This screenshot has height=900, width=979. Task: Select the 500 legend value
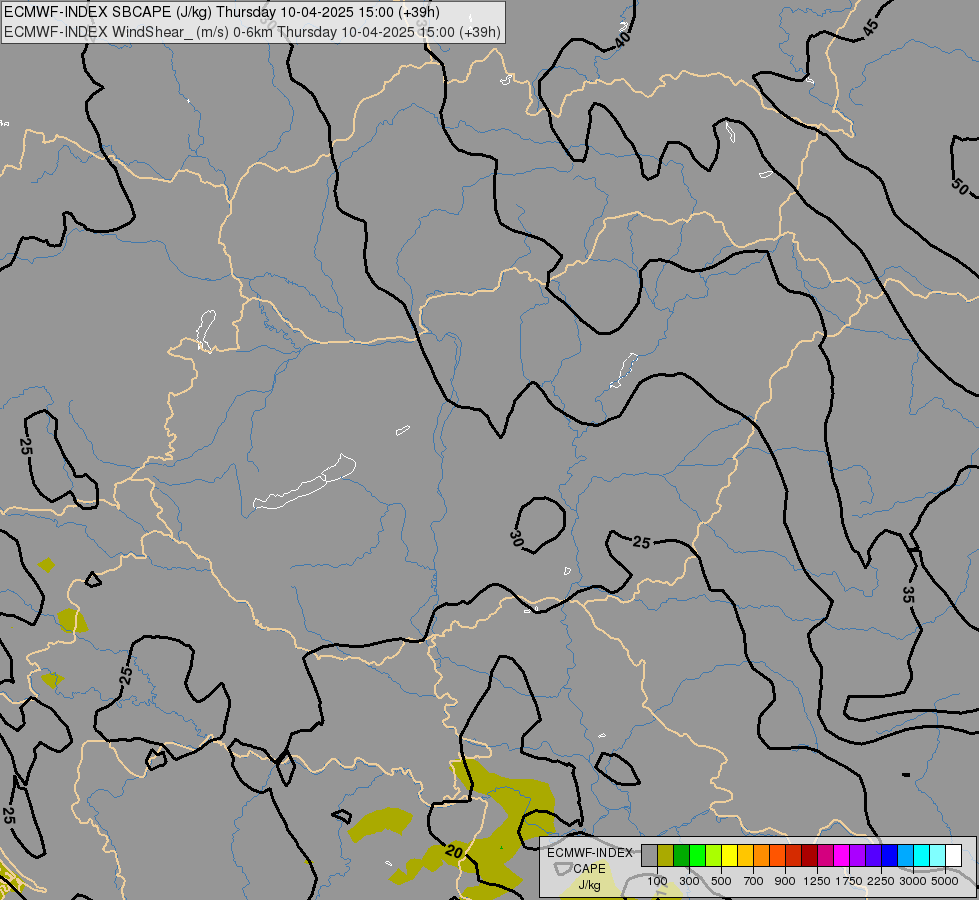coord(721,881)
